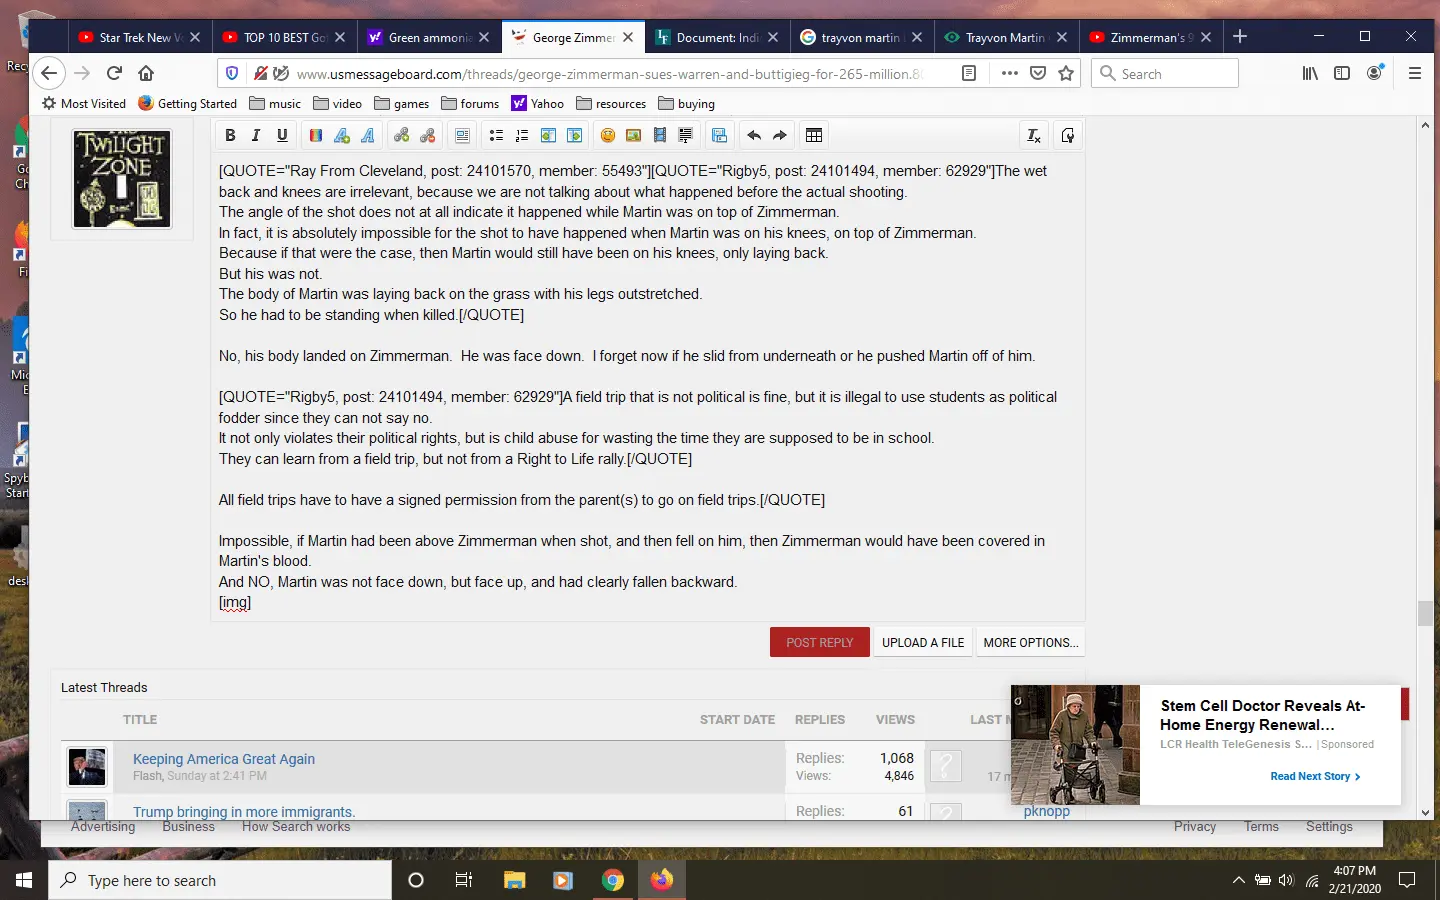1440x900 pixels.
Task: Click the Type here to search box
Action: [220, 880]
